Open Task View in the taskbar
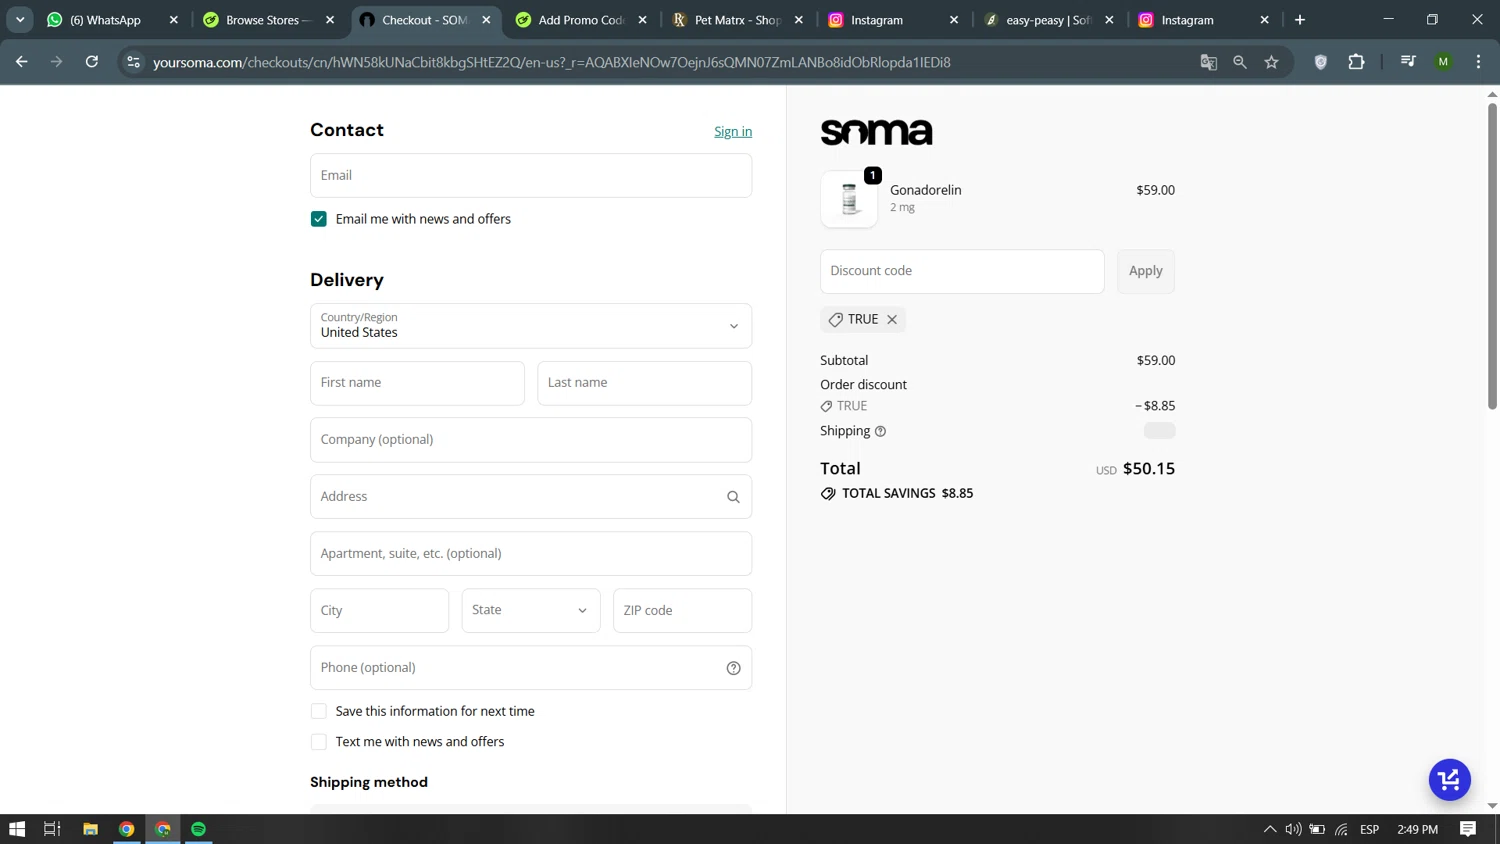 [52, 829]
